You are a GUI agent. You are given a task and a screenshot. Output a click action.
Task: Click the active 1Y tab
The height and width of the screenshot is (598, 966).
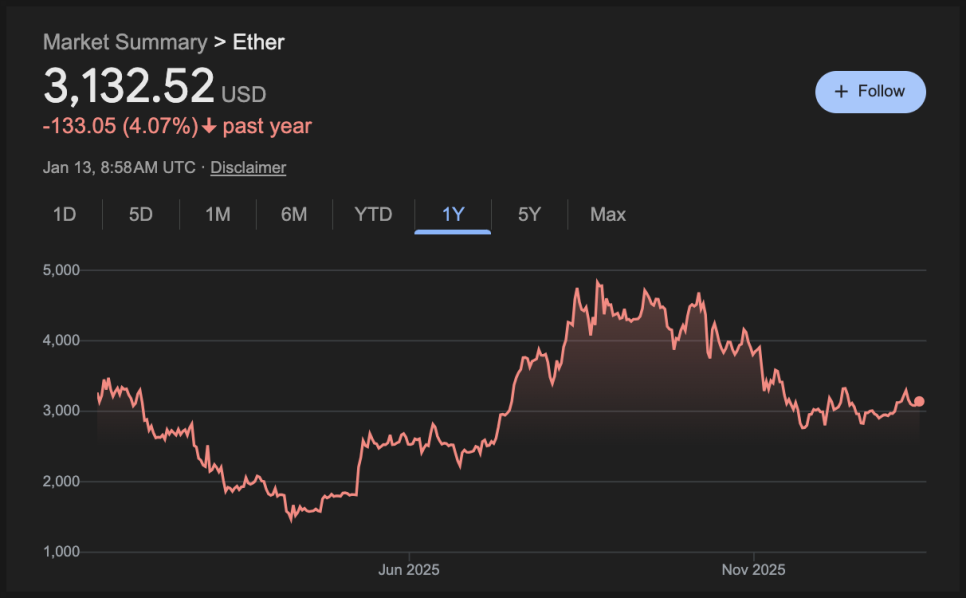click(453, 214)
